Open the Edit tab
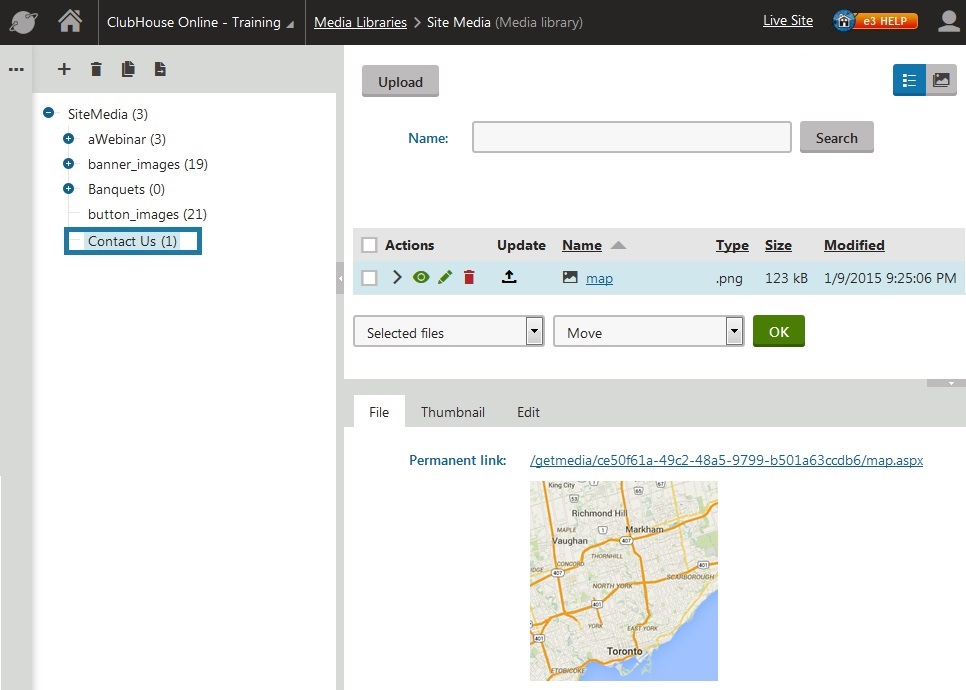This screenshot has height=690, width=966. point(528,412)
